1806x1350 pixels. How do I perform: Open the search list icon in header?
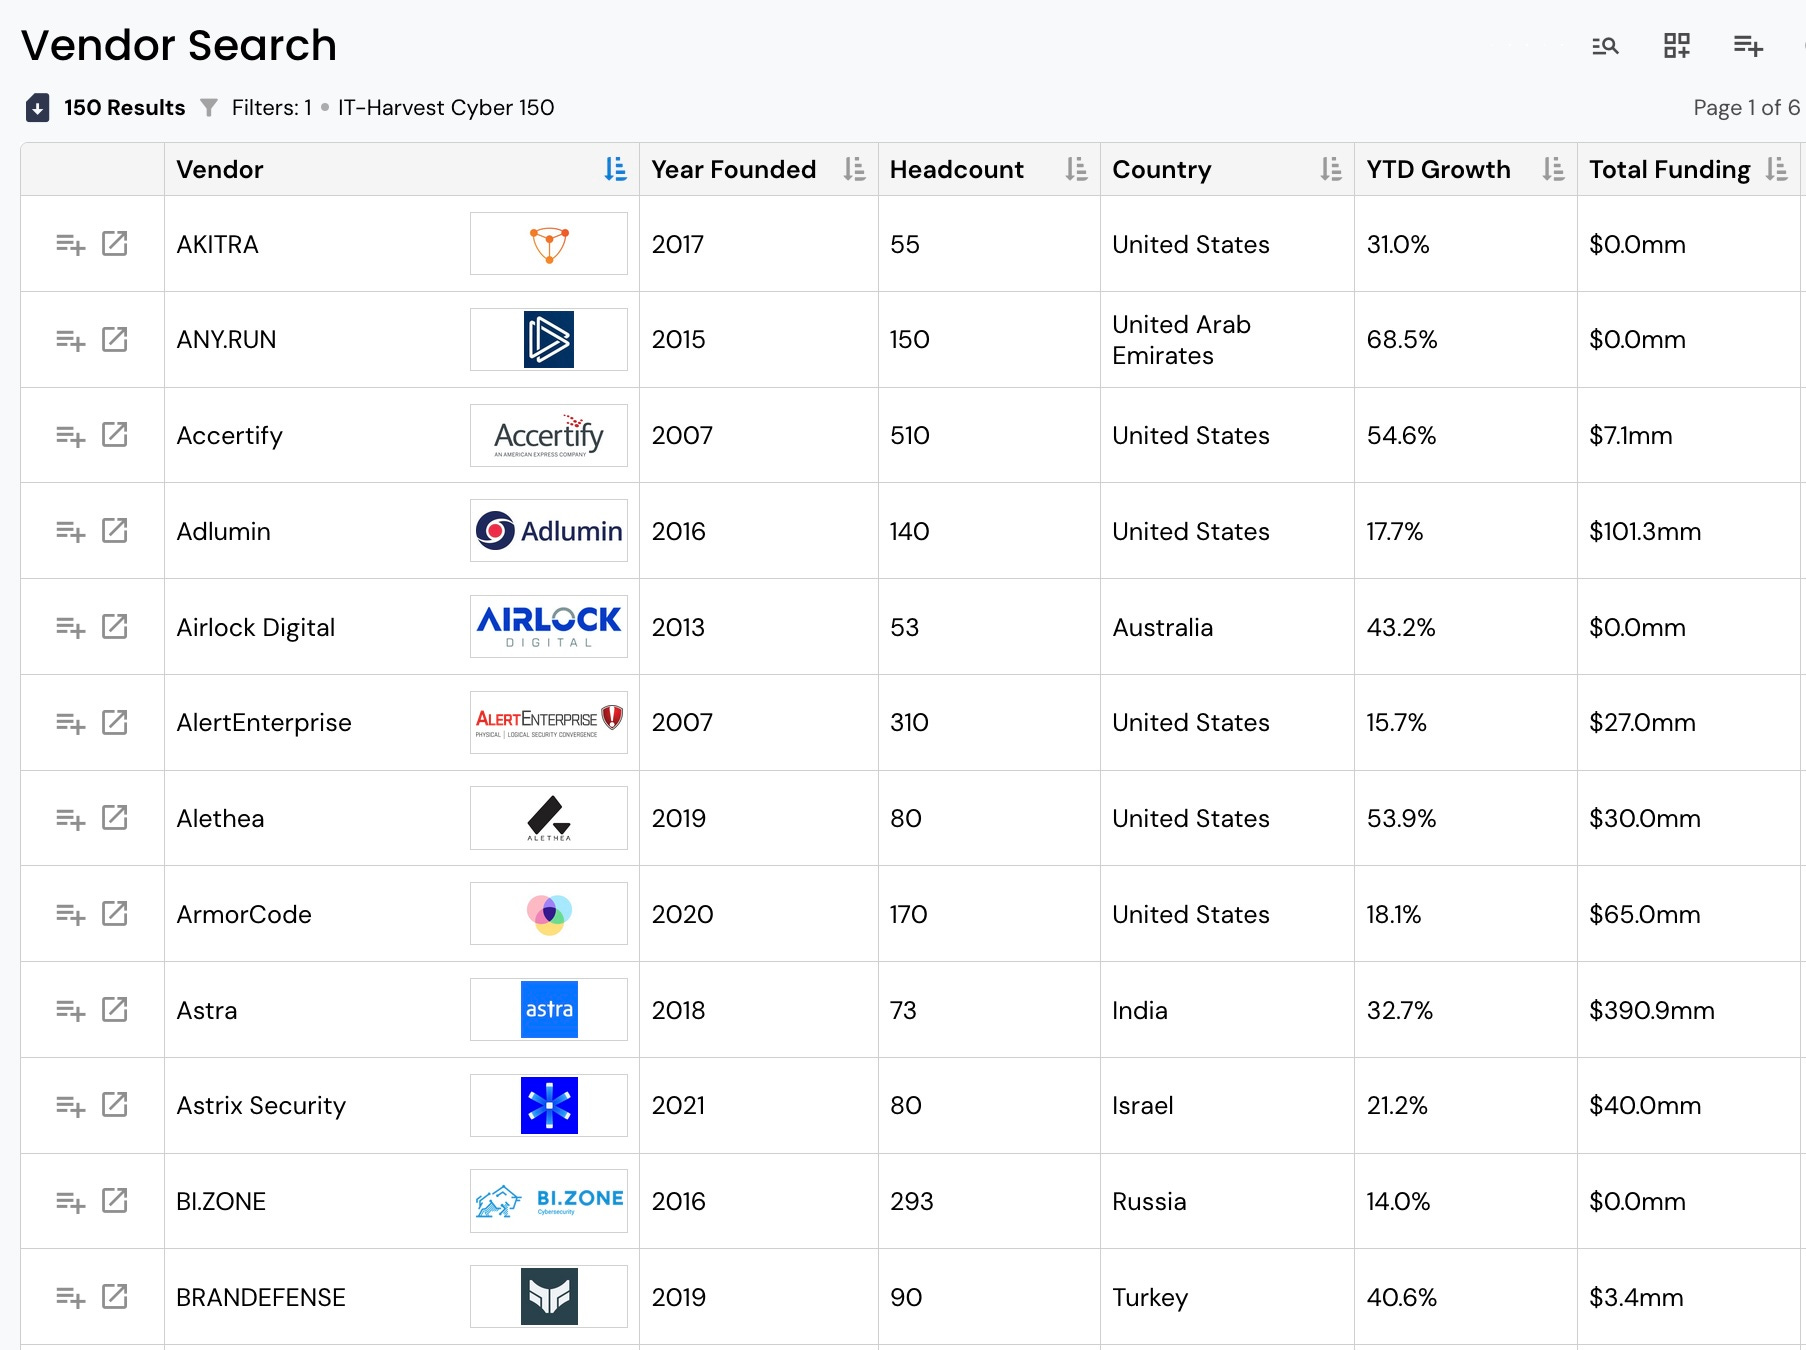tap(1605, 46)
